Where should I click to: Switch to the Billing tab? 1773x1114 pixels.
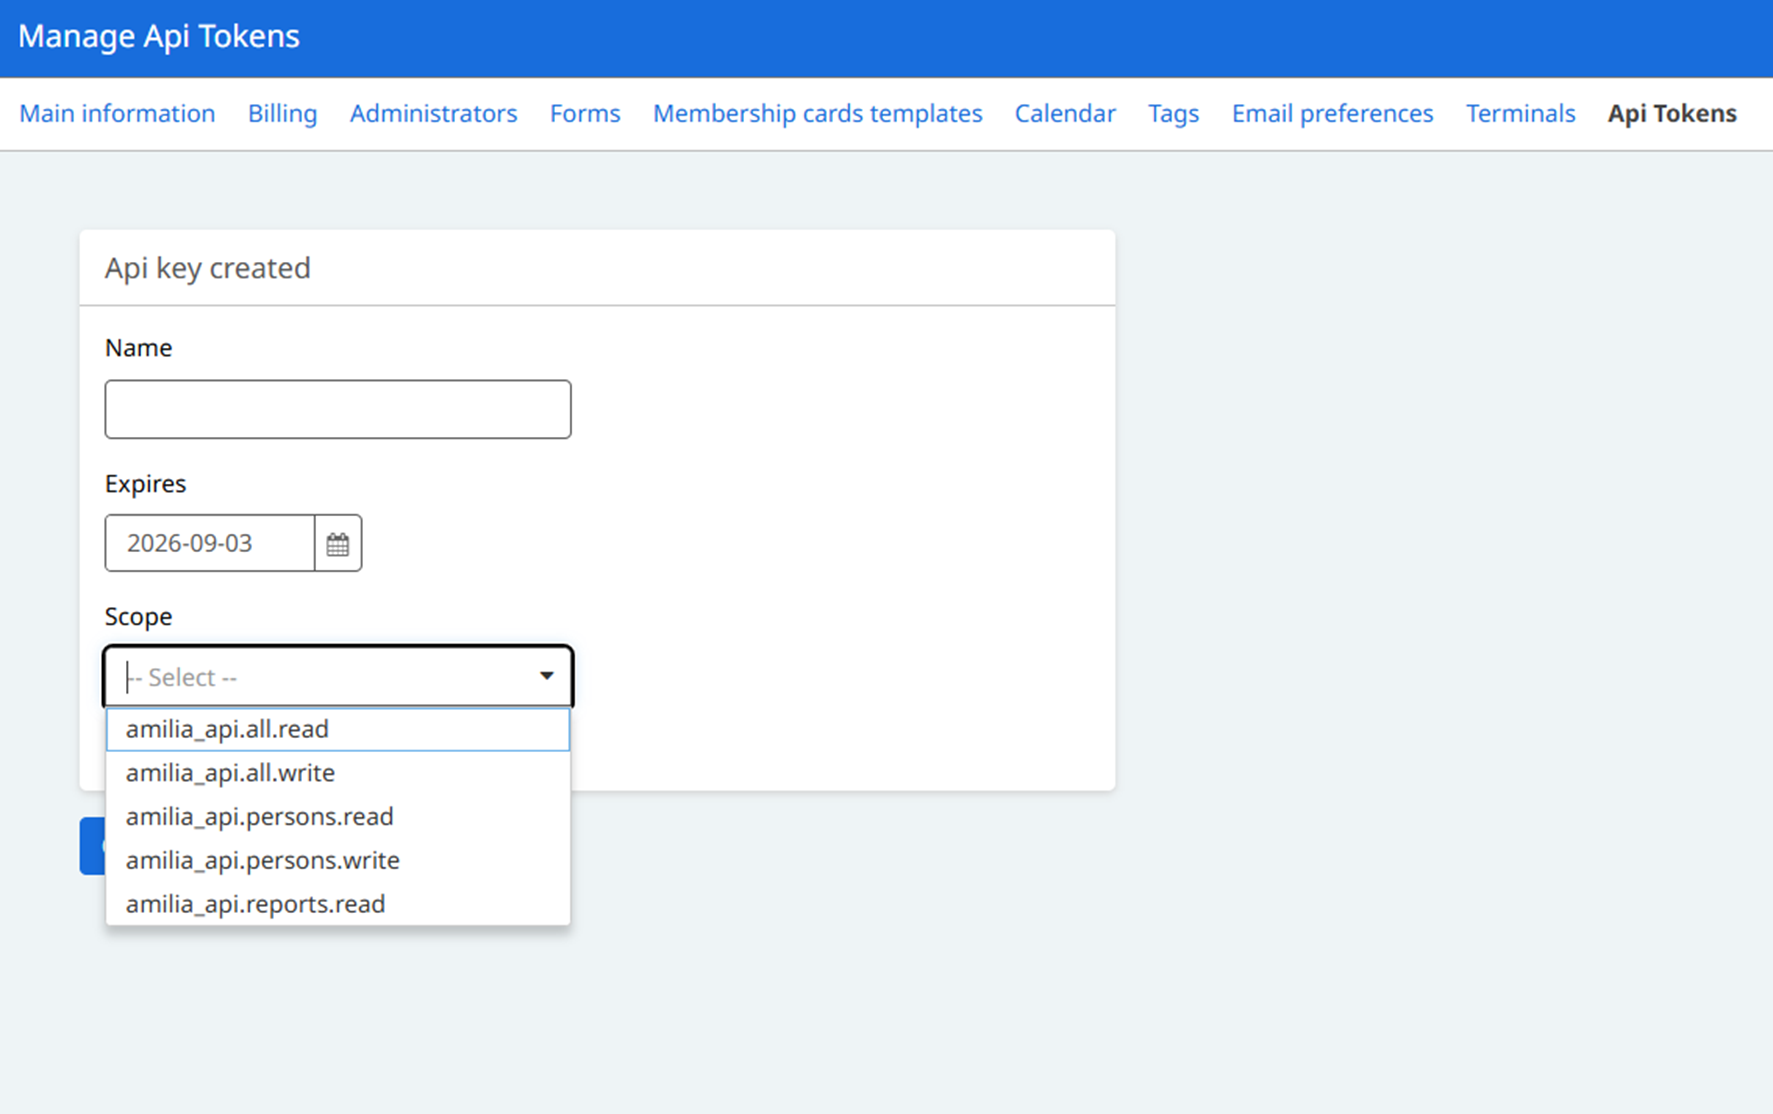point(282,114)
